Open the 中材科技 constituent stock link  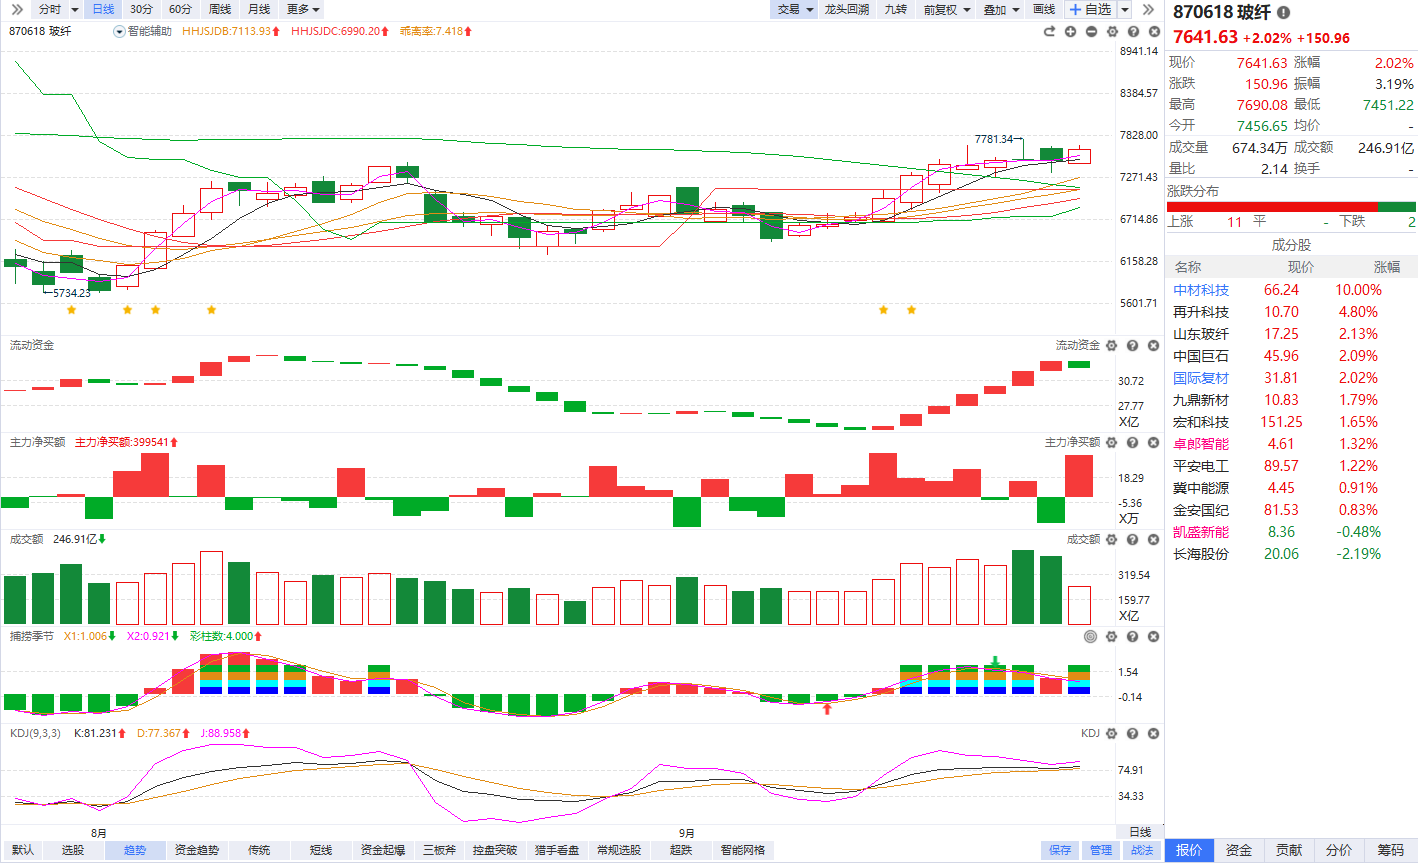tap(1201, 290)
